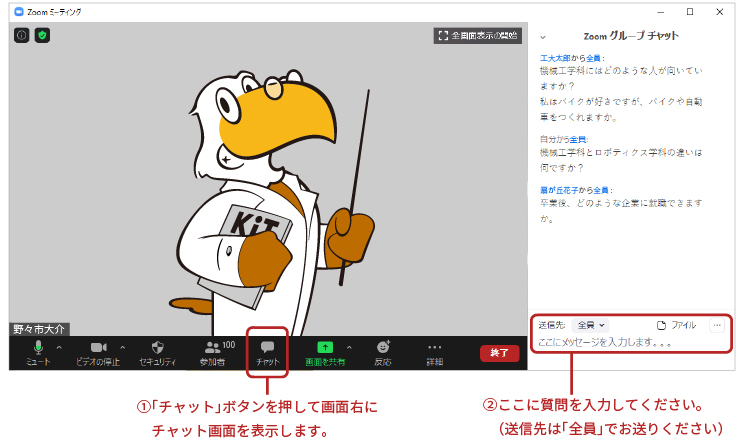Click participant name label 野々市大介
This screenshot has height=447, width=742.
click(x=39, y=329)
